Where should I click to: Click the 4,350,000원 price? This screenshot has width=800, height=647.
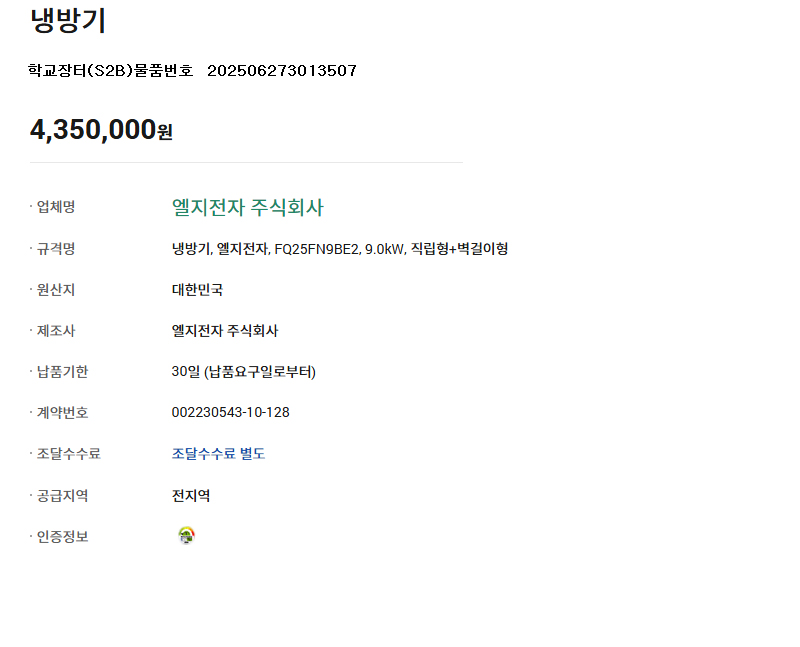[x=101, y=130]
